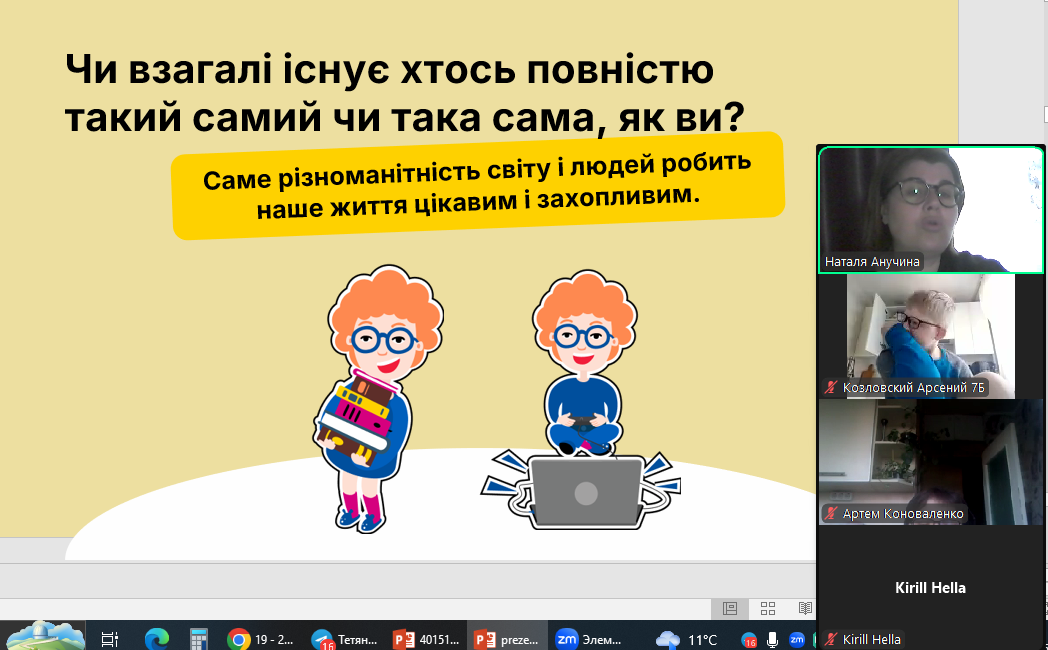Screen dimensions: 1048x650
Task: Open Telegram chat 'Тетян...' in taskbar
Action: pos(346,639)
